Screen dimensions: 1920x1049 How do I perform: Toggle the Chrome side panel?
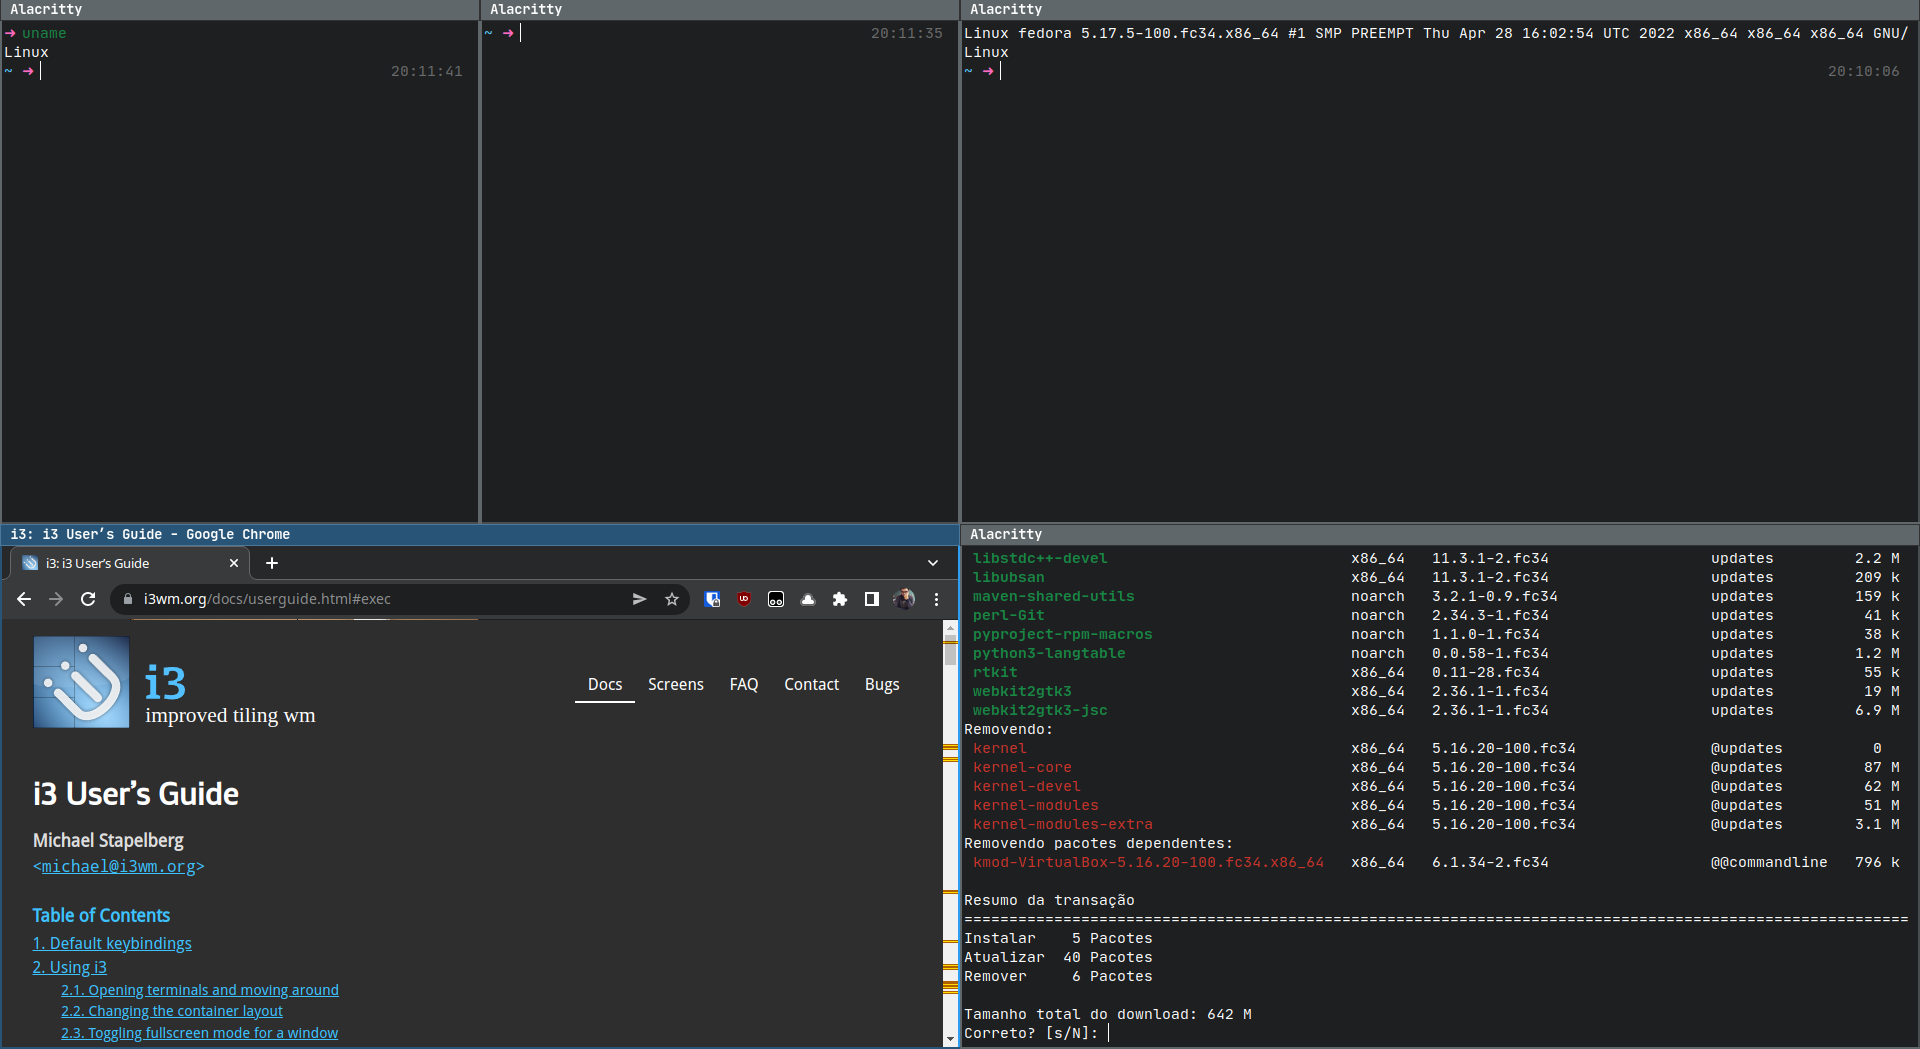click(872, 599)
